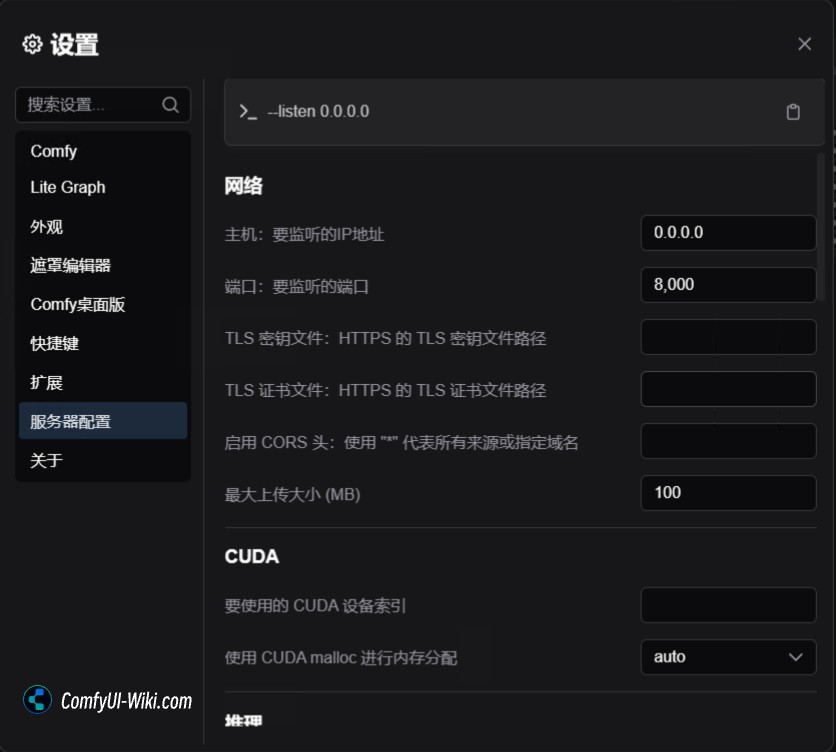Focus the 搜索设置 search field

tap(90, 105)
